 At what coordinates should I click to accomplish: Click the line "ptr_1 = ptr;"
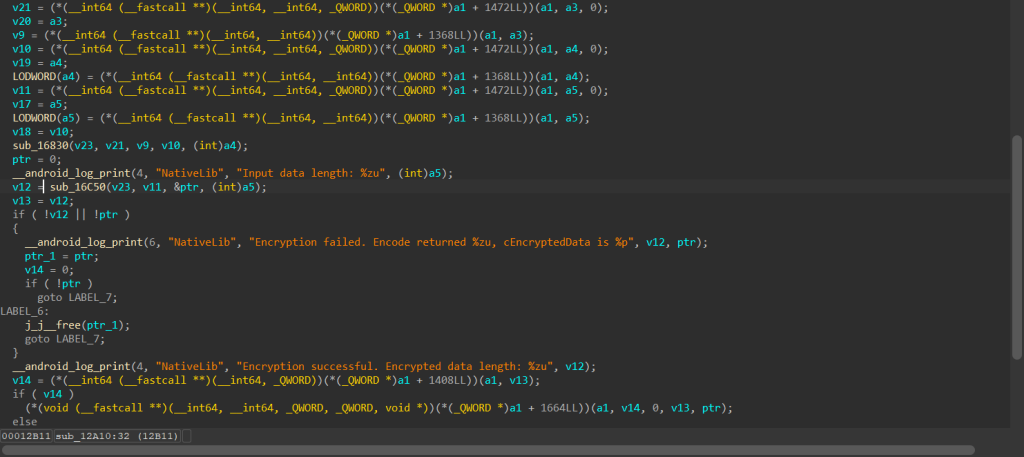click(59, 256)
